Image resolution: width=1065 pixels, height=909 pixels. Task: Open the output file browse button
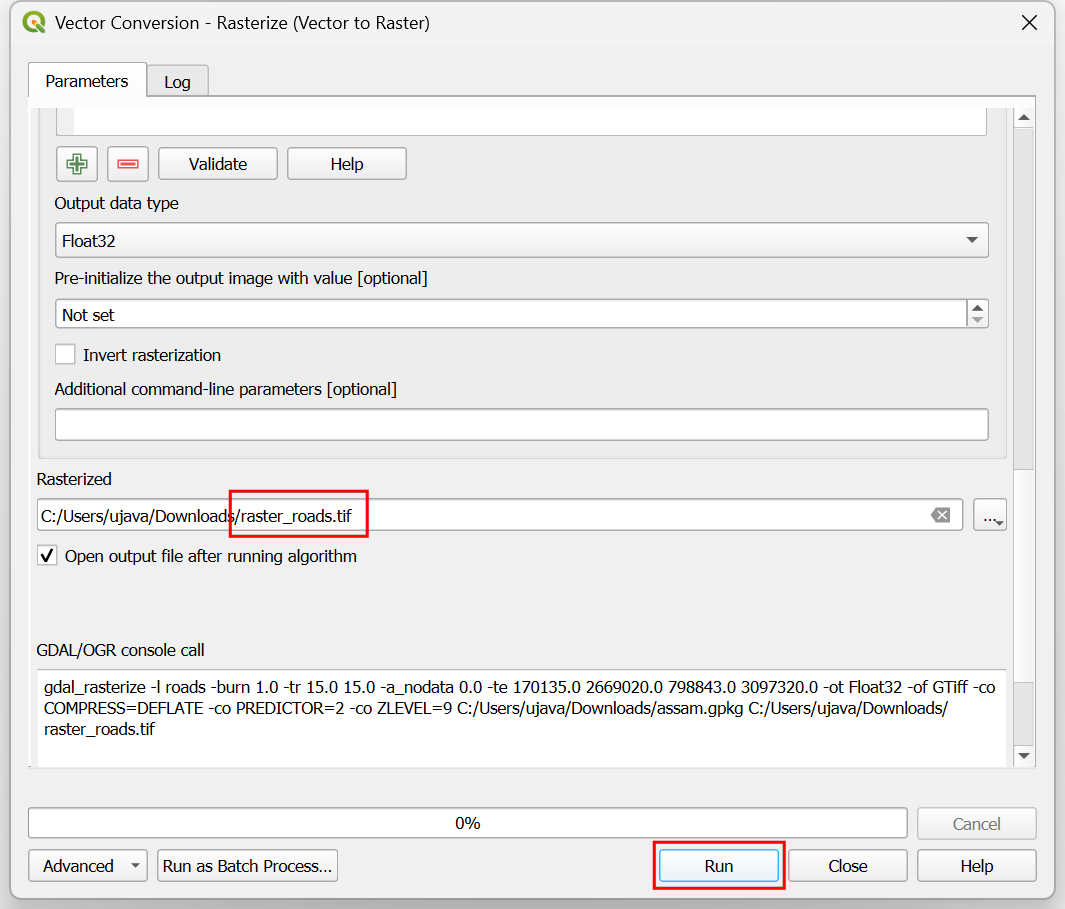pos(989,516)
